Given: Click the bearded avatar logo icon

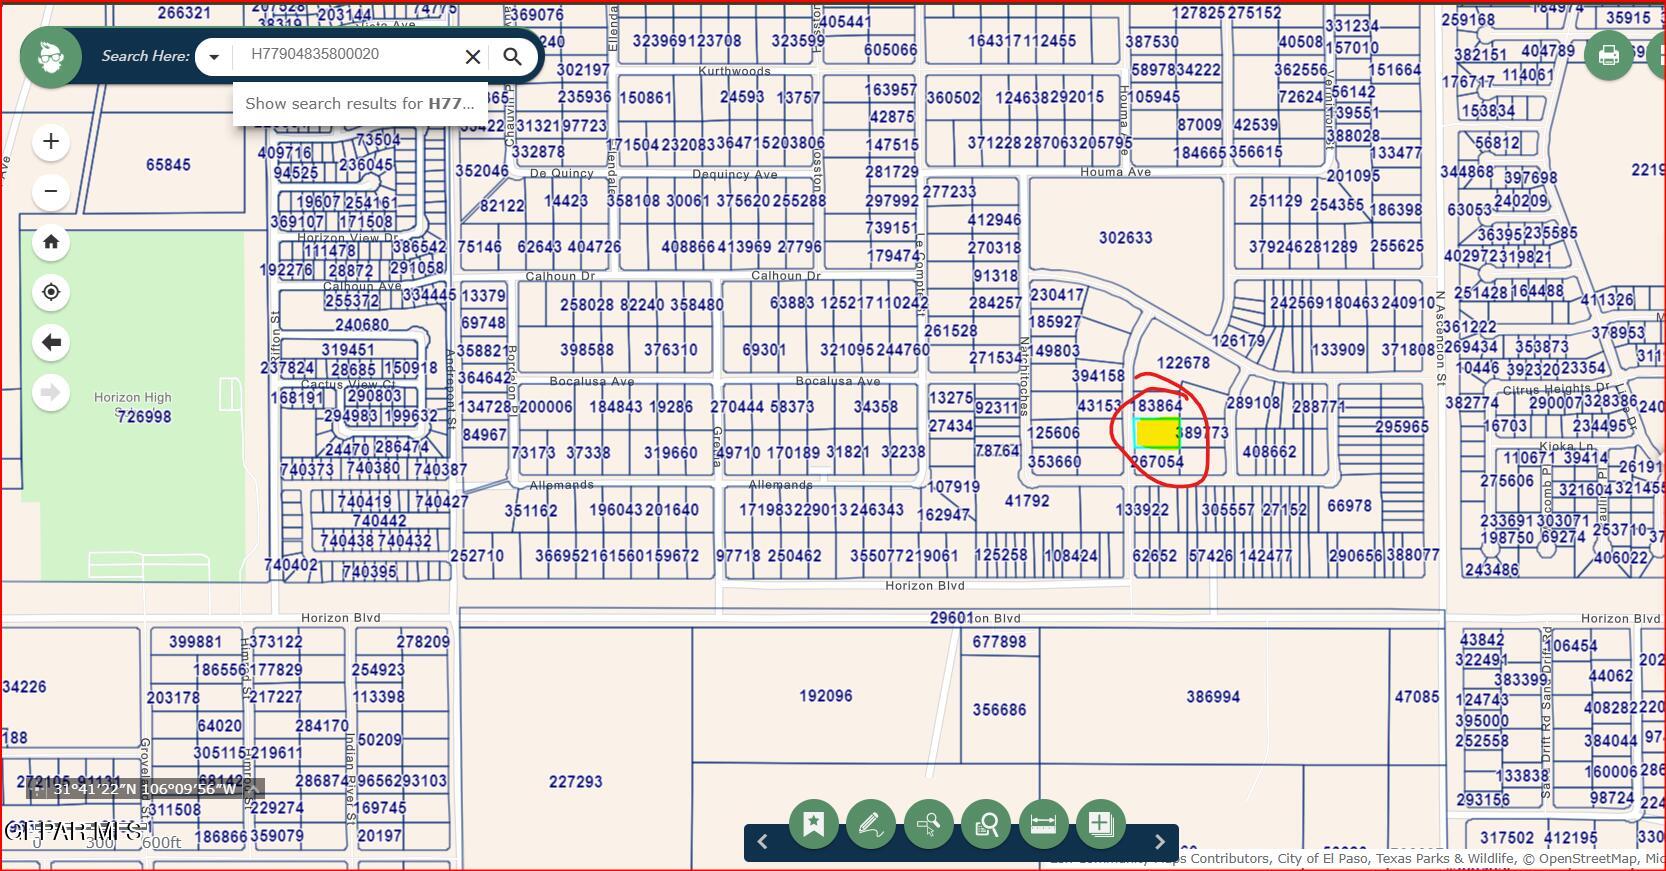Looking at the screenshot, I should point(51,57).
